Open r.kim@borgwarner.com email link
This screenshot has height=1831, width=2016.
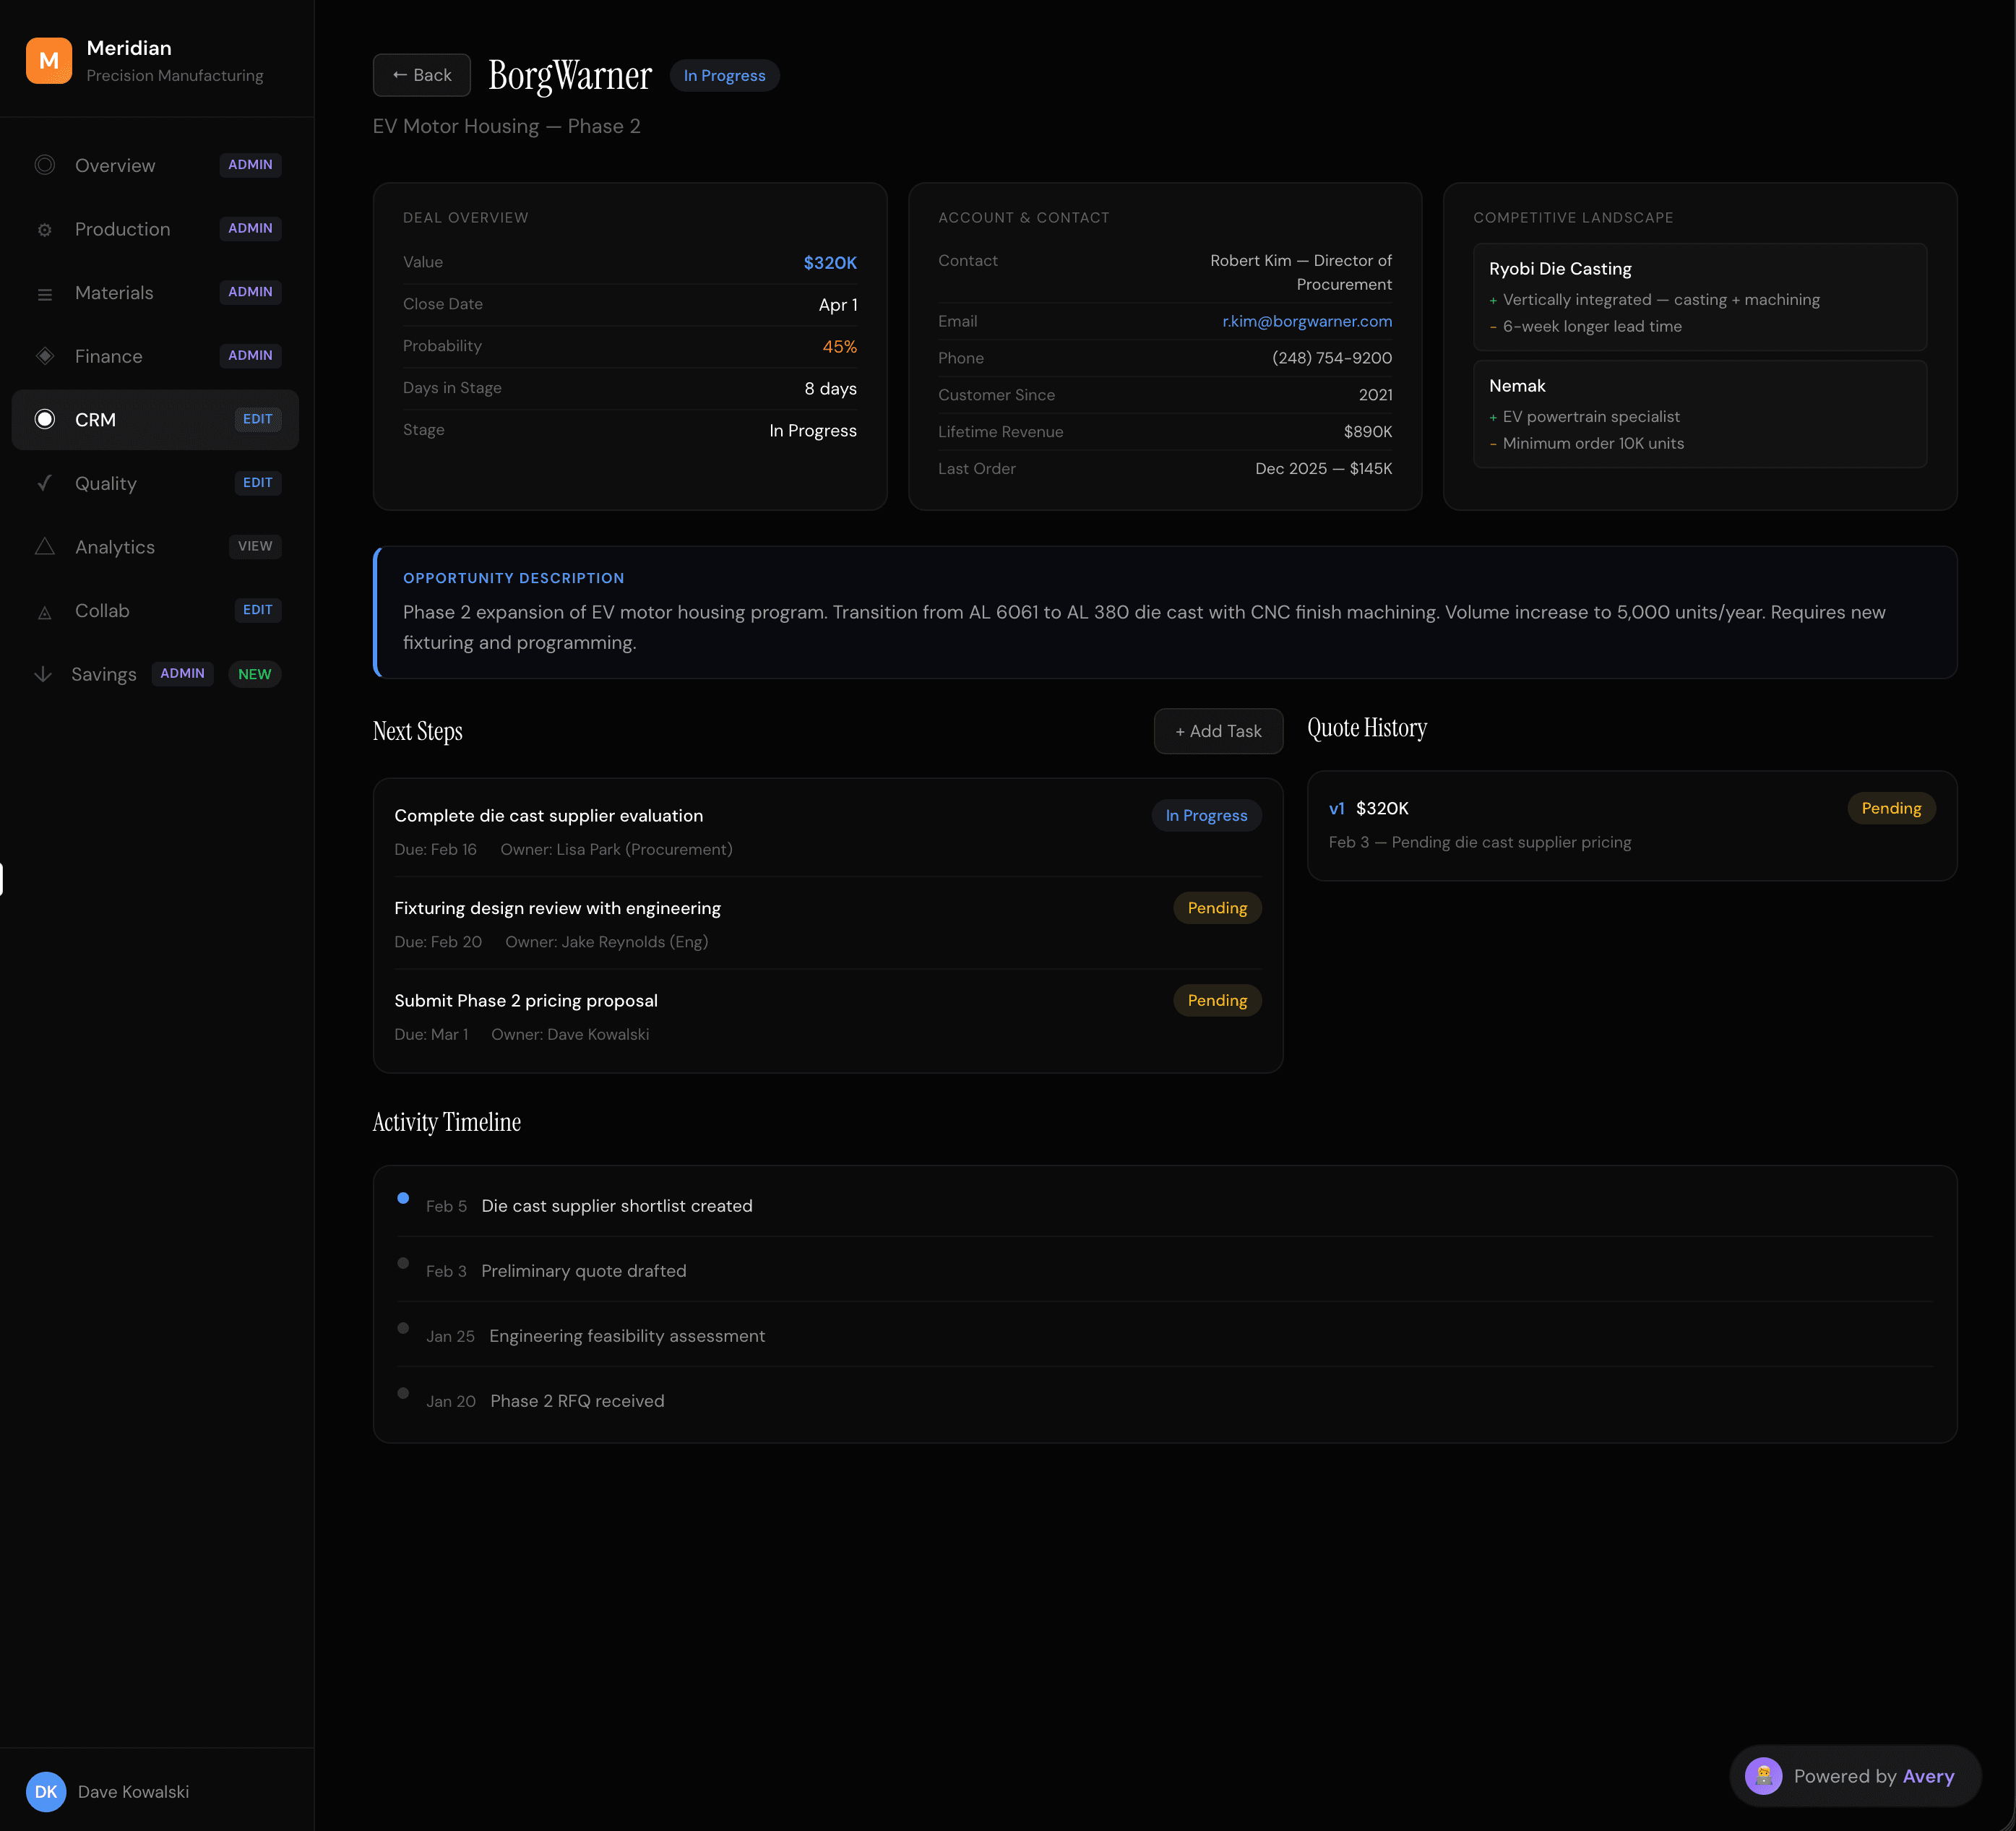point(1306,321)
